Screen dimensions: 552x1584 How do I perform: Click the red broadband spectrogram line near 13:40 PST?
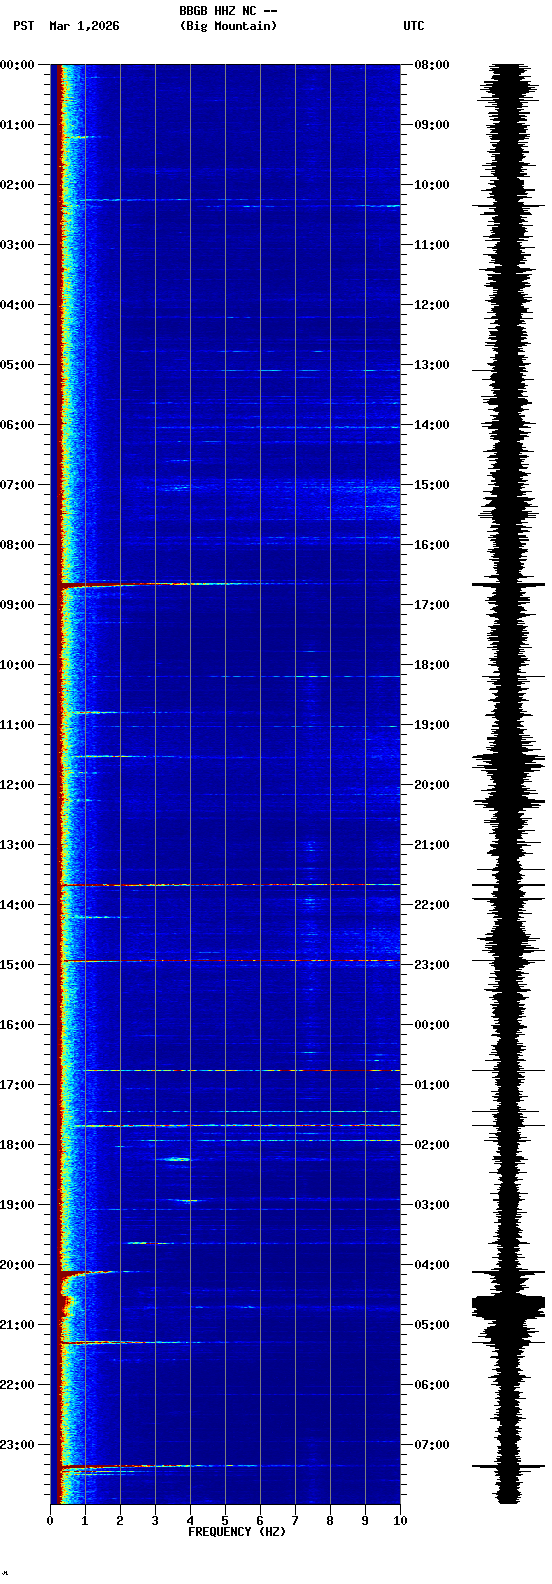coord(230,885)
